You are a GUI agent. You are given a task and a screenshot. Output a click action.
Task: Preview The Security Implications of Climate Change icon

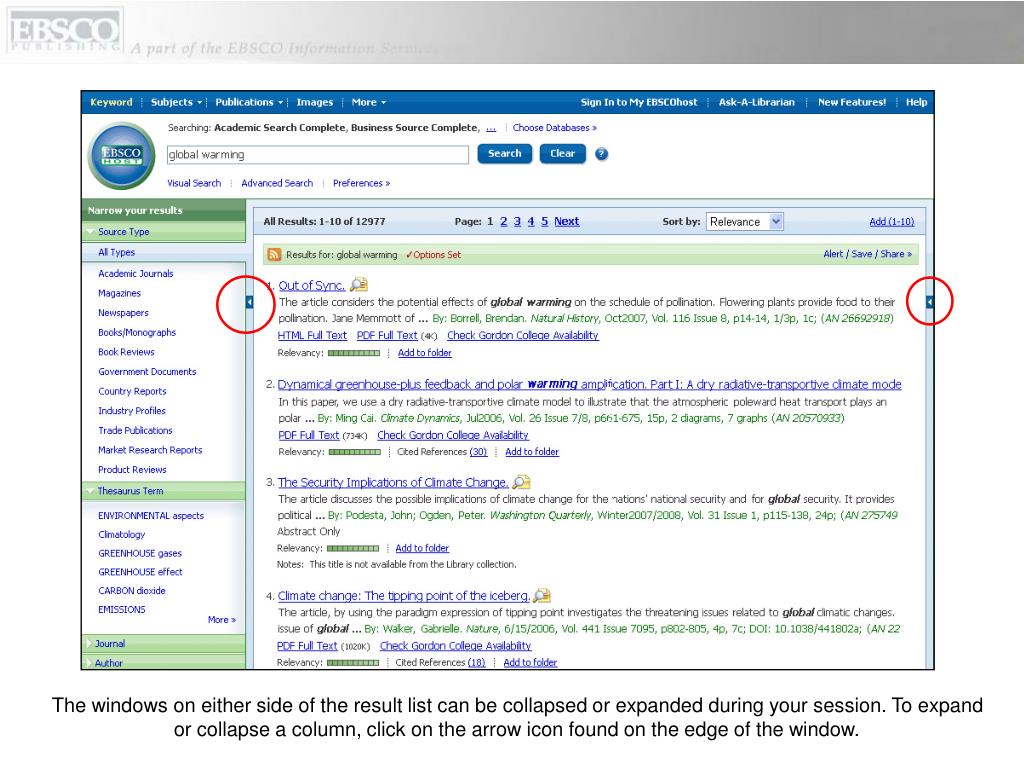pyautogui.click(x=521, y=482)
